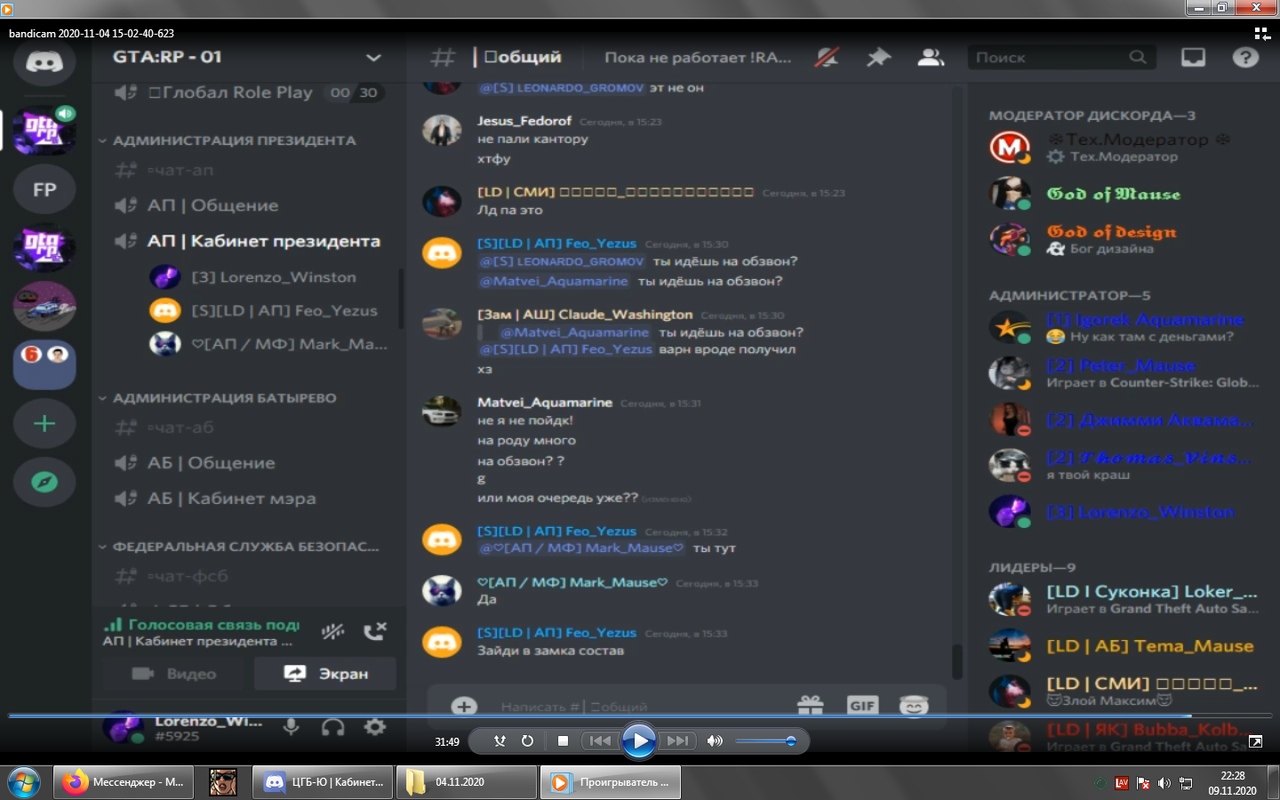Open Discord user settings gear
The image size is (1280, 800).
point(375,727)
